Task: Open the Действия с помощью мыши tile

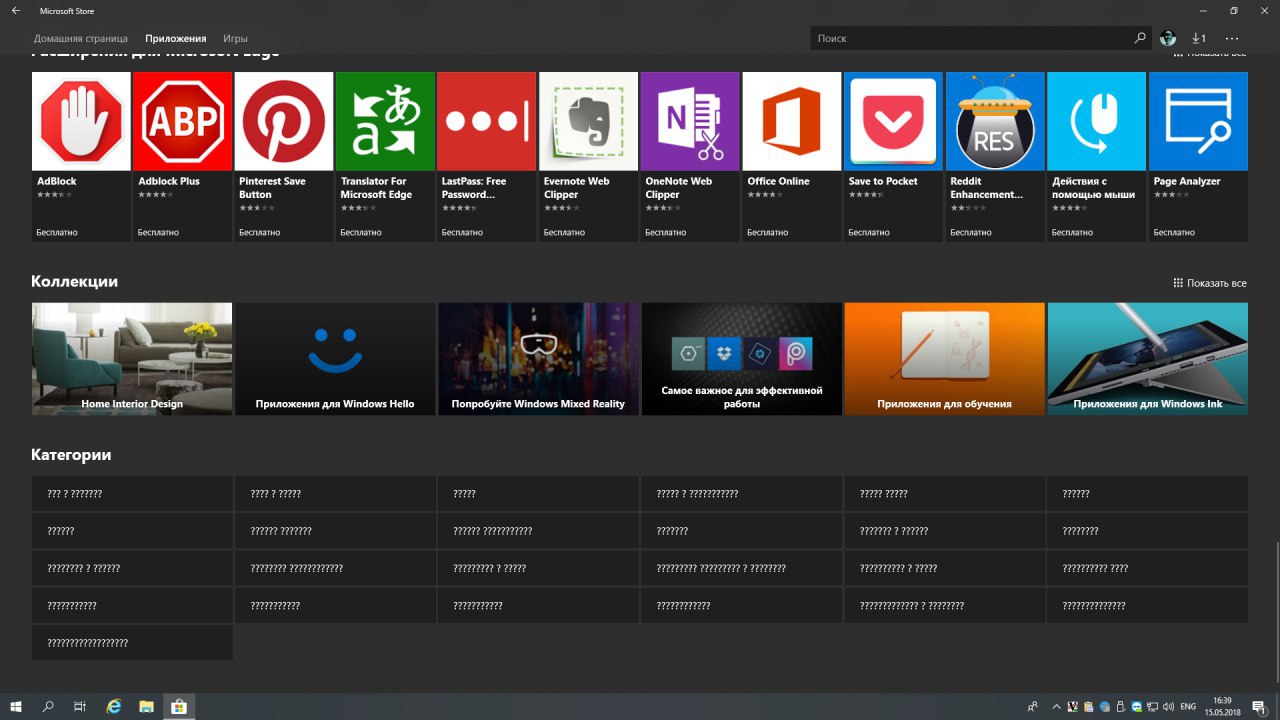Action: 1096,156
